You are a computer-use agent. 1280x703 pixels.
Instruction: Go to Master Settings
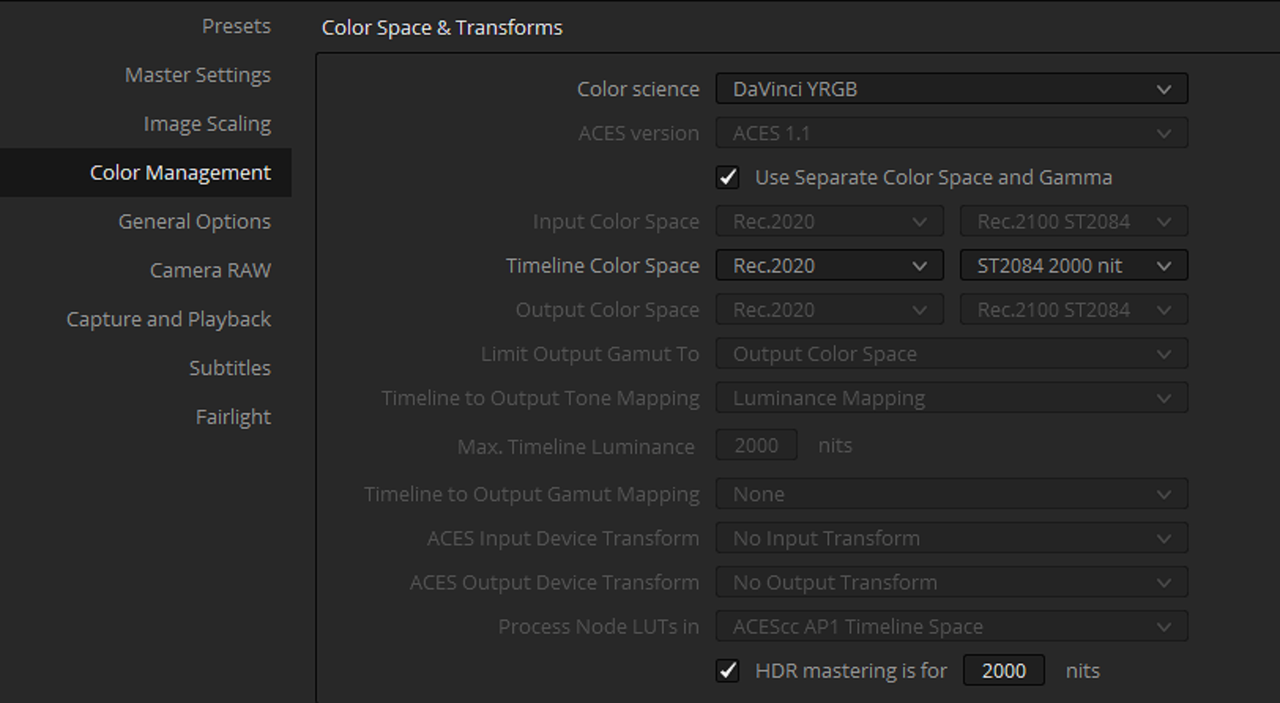197,75
